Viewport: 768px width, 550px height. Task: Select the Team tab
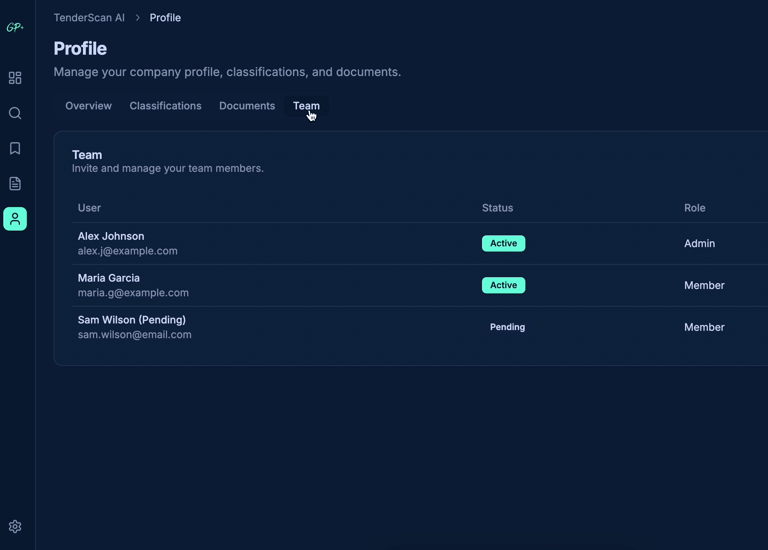pos(306,106)
